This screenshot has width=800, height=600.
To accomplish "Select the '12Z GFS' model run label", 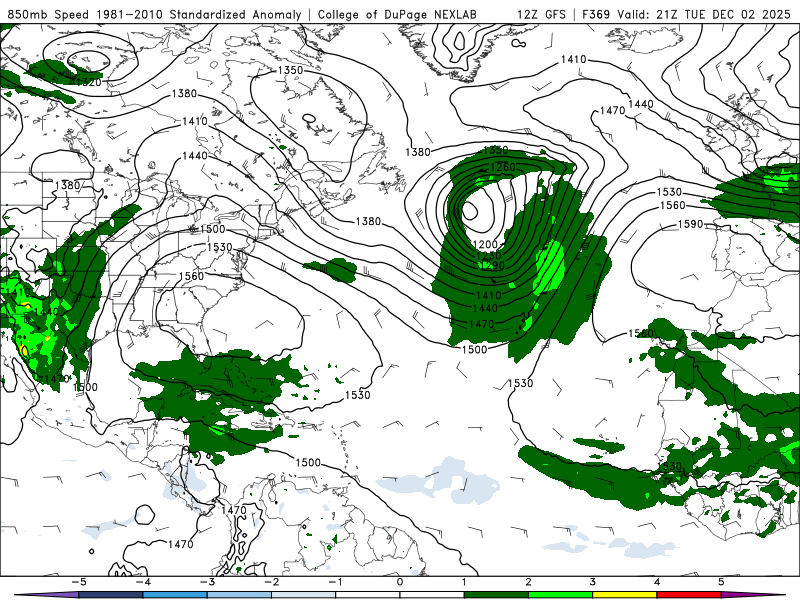I will pos(541,15).
